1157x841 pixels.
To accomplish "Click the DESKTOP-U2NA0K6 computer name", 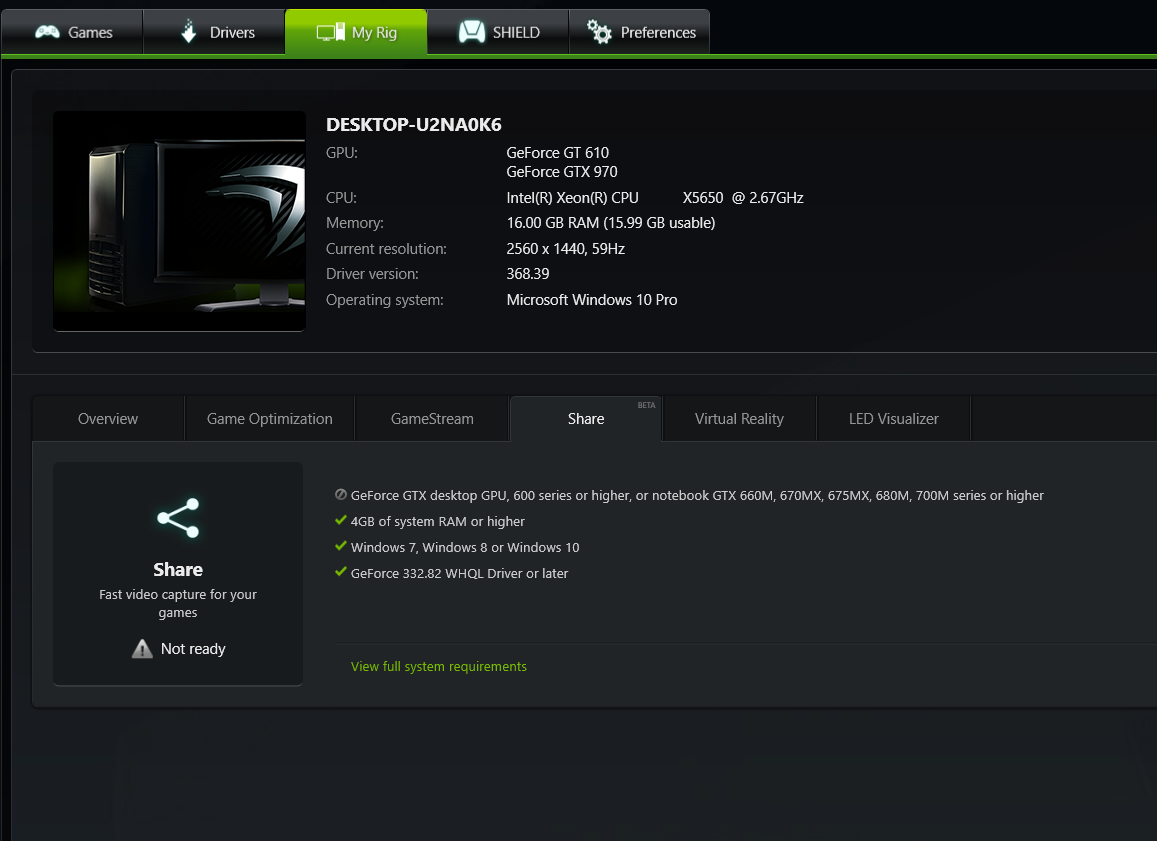I will click(414, 125).
